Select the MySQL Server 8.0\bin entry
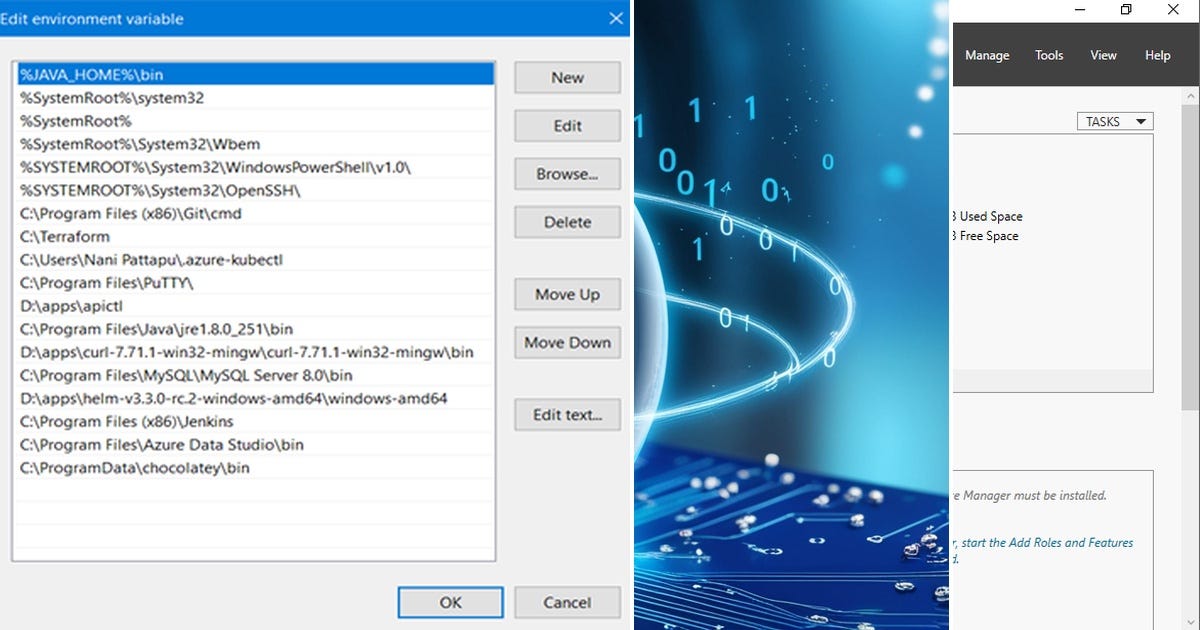 click(x=255, y=375)
